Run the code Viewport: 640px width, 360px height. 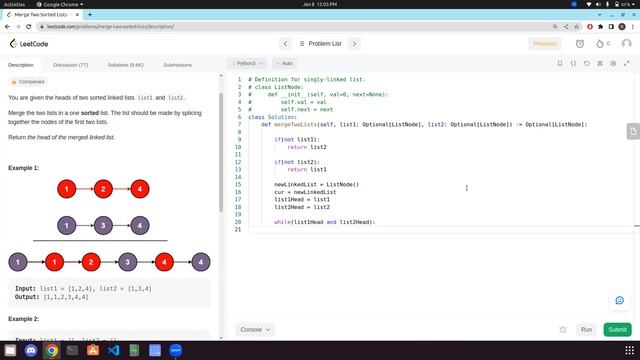[x=586, y=329]
